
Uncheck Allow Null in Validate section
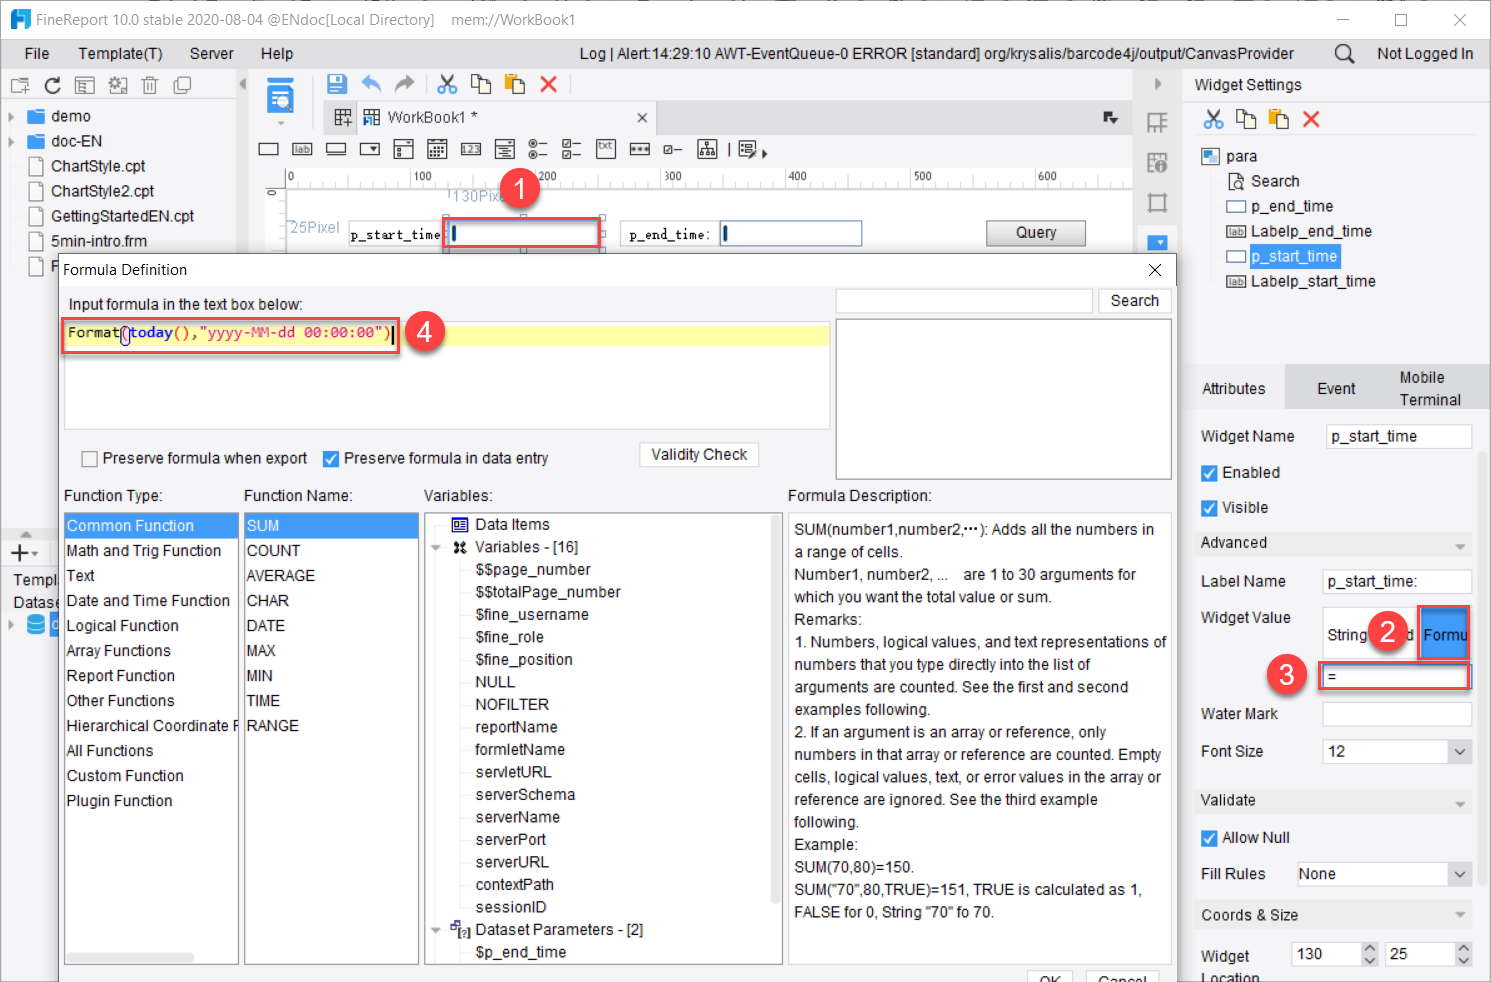pos(1208,837)
